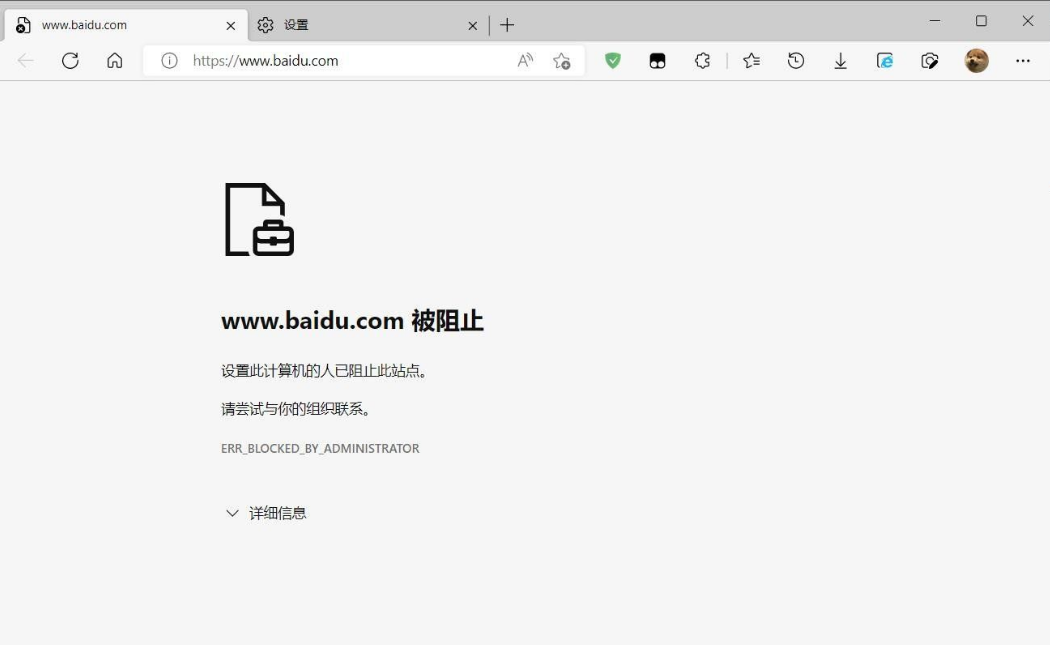Open Internet Explorer mode icon

[x=885, y=61]
